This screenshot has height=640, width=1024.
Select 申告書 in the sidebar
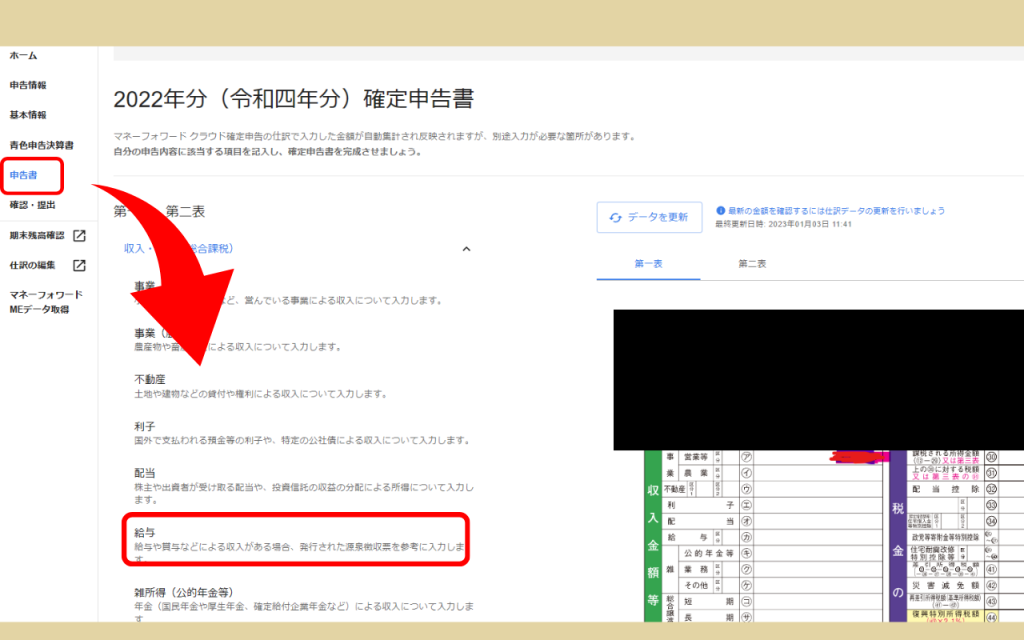pyautogui.click(x=24, y=176)
